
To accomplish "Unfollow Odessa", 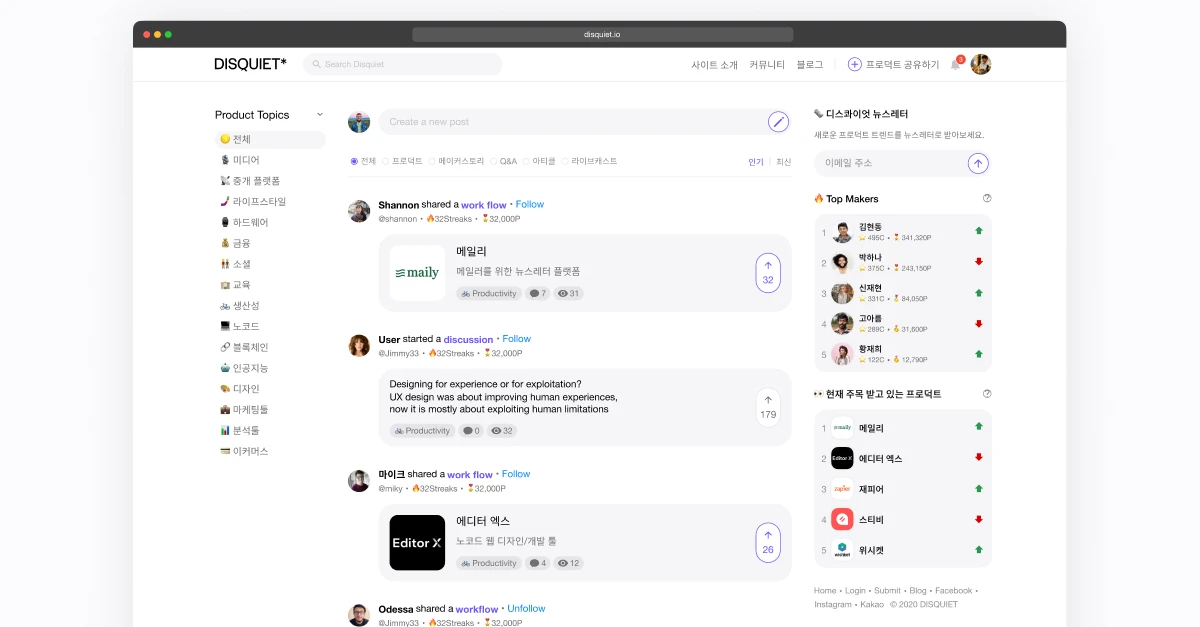I will pyautogui.click(x=526, y=609).
